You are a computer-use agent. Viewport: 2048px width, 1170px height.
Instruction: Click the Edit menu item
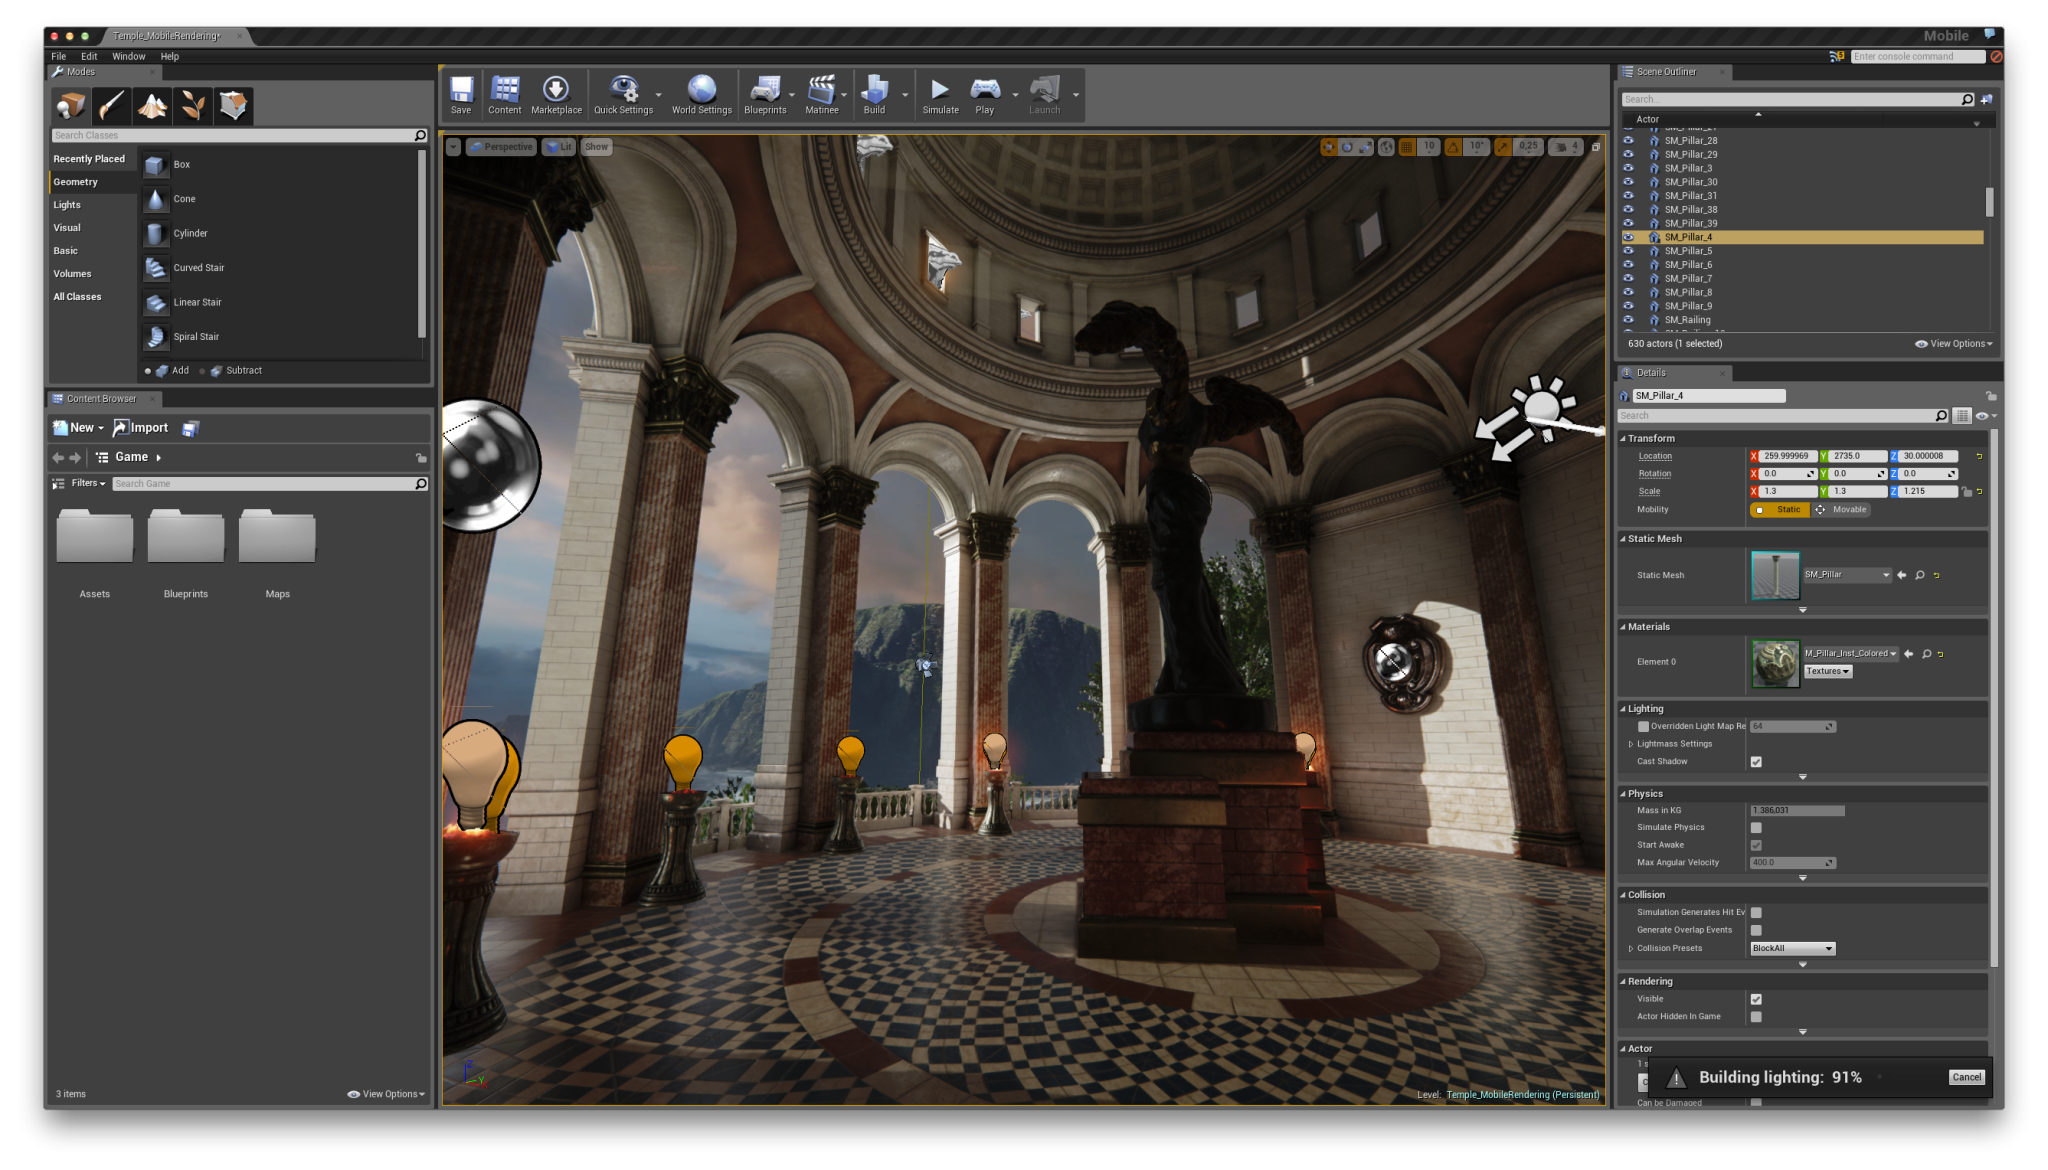click(x=89, y=56)
